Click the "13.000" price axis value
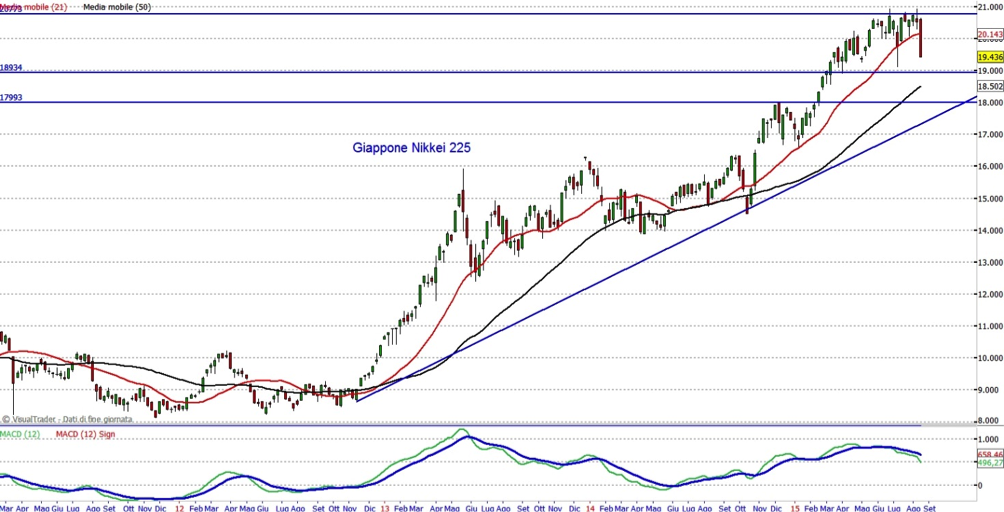The image size is (1004, 512). [x=990, y=262]
